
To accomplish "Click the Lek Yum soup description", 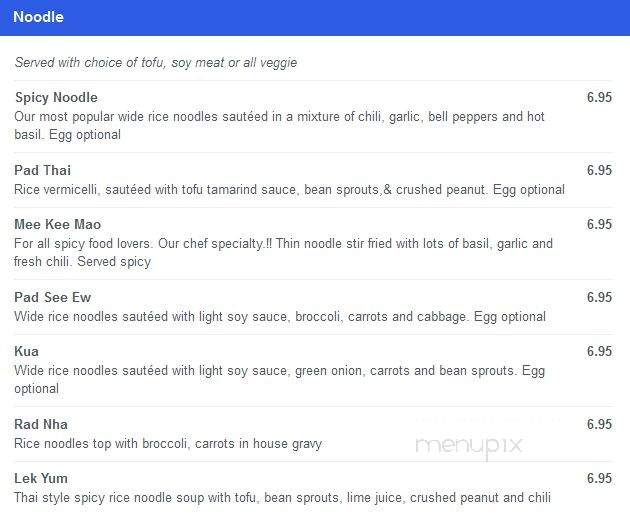I will (282, 498).
